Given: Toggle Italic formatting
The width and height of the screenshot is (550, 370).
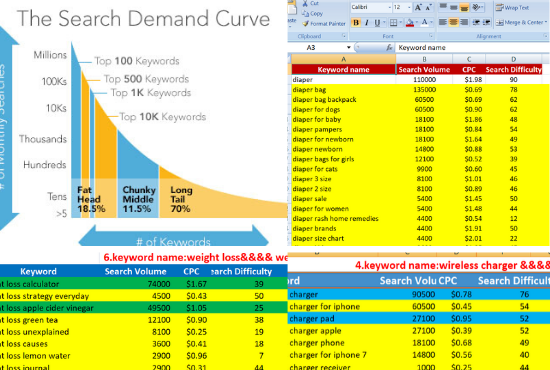Looking at the screenshot, I should pyautogui.click(x=367, y=23).
